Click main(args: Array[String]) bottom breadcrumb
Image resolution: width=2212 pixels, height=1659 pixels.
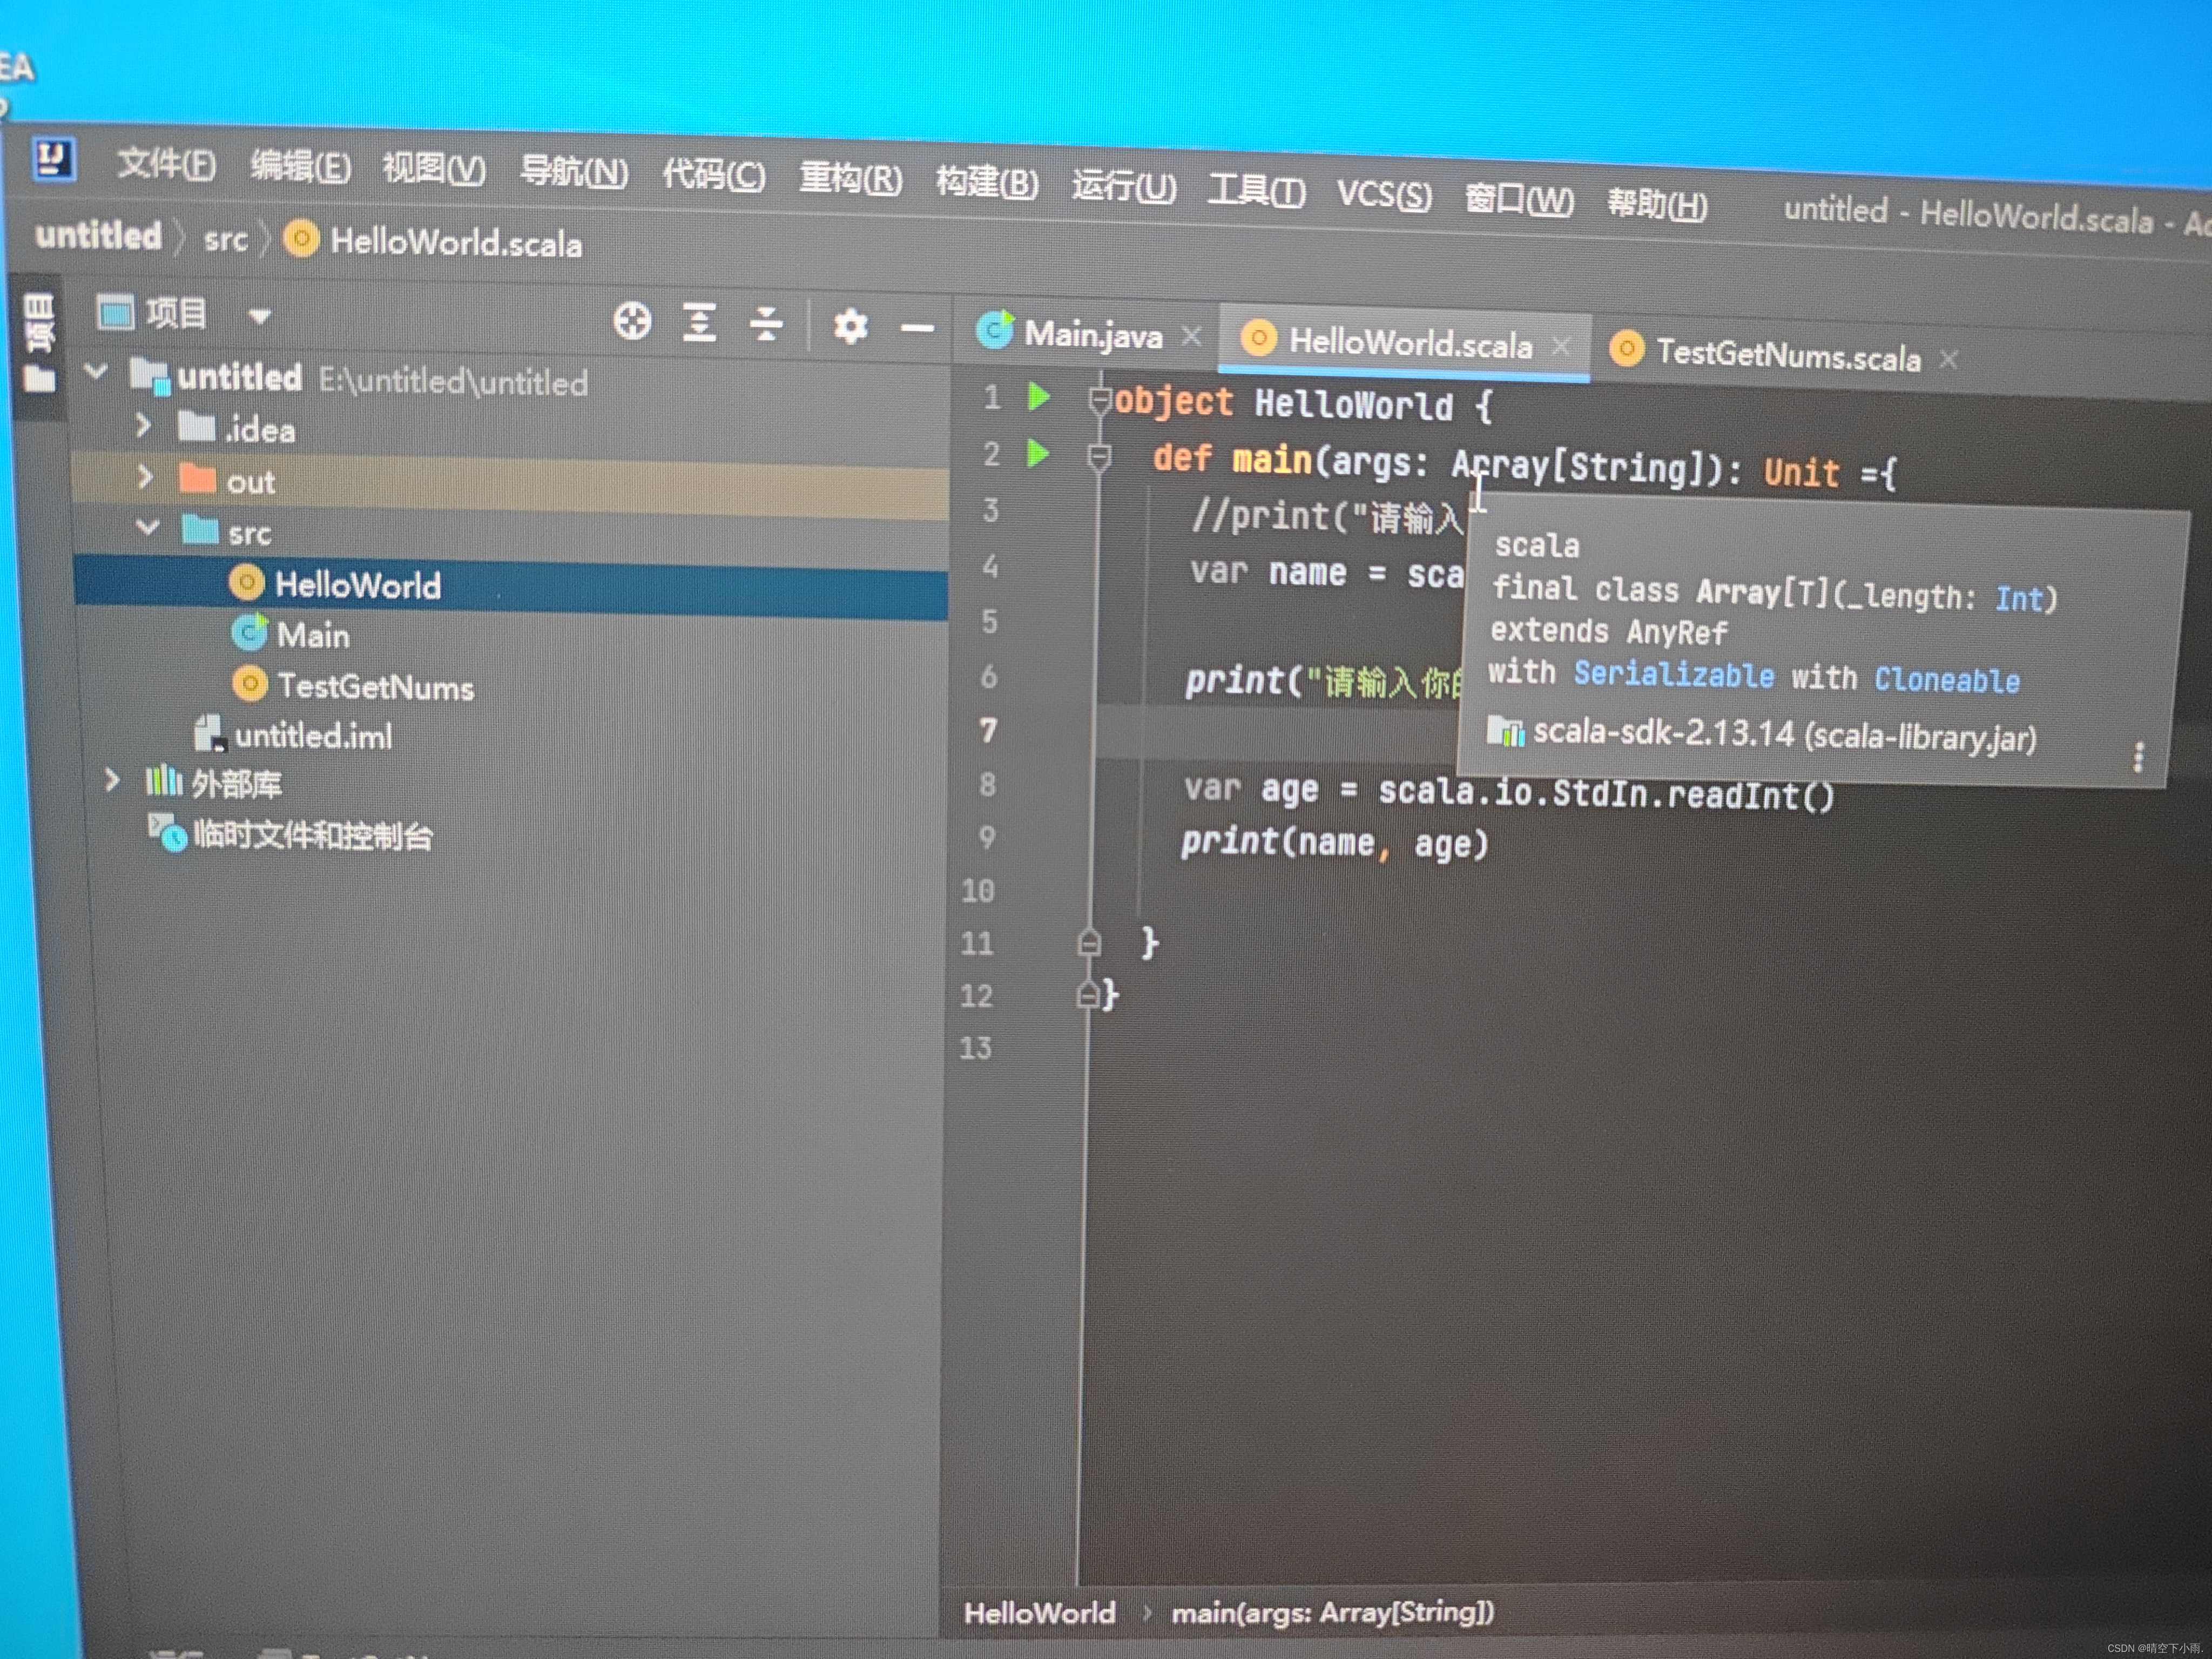[1333, 1611]
